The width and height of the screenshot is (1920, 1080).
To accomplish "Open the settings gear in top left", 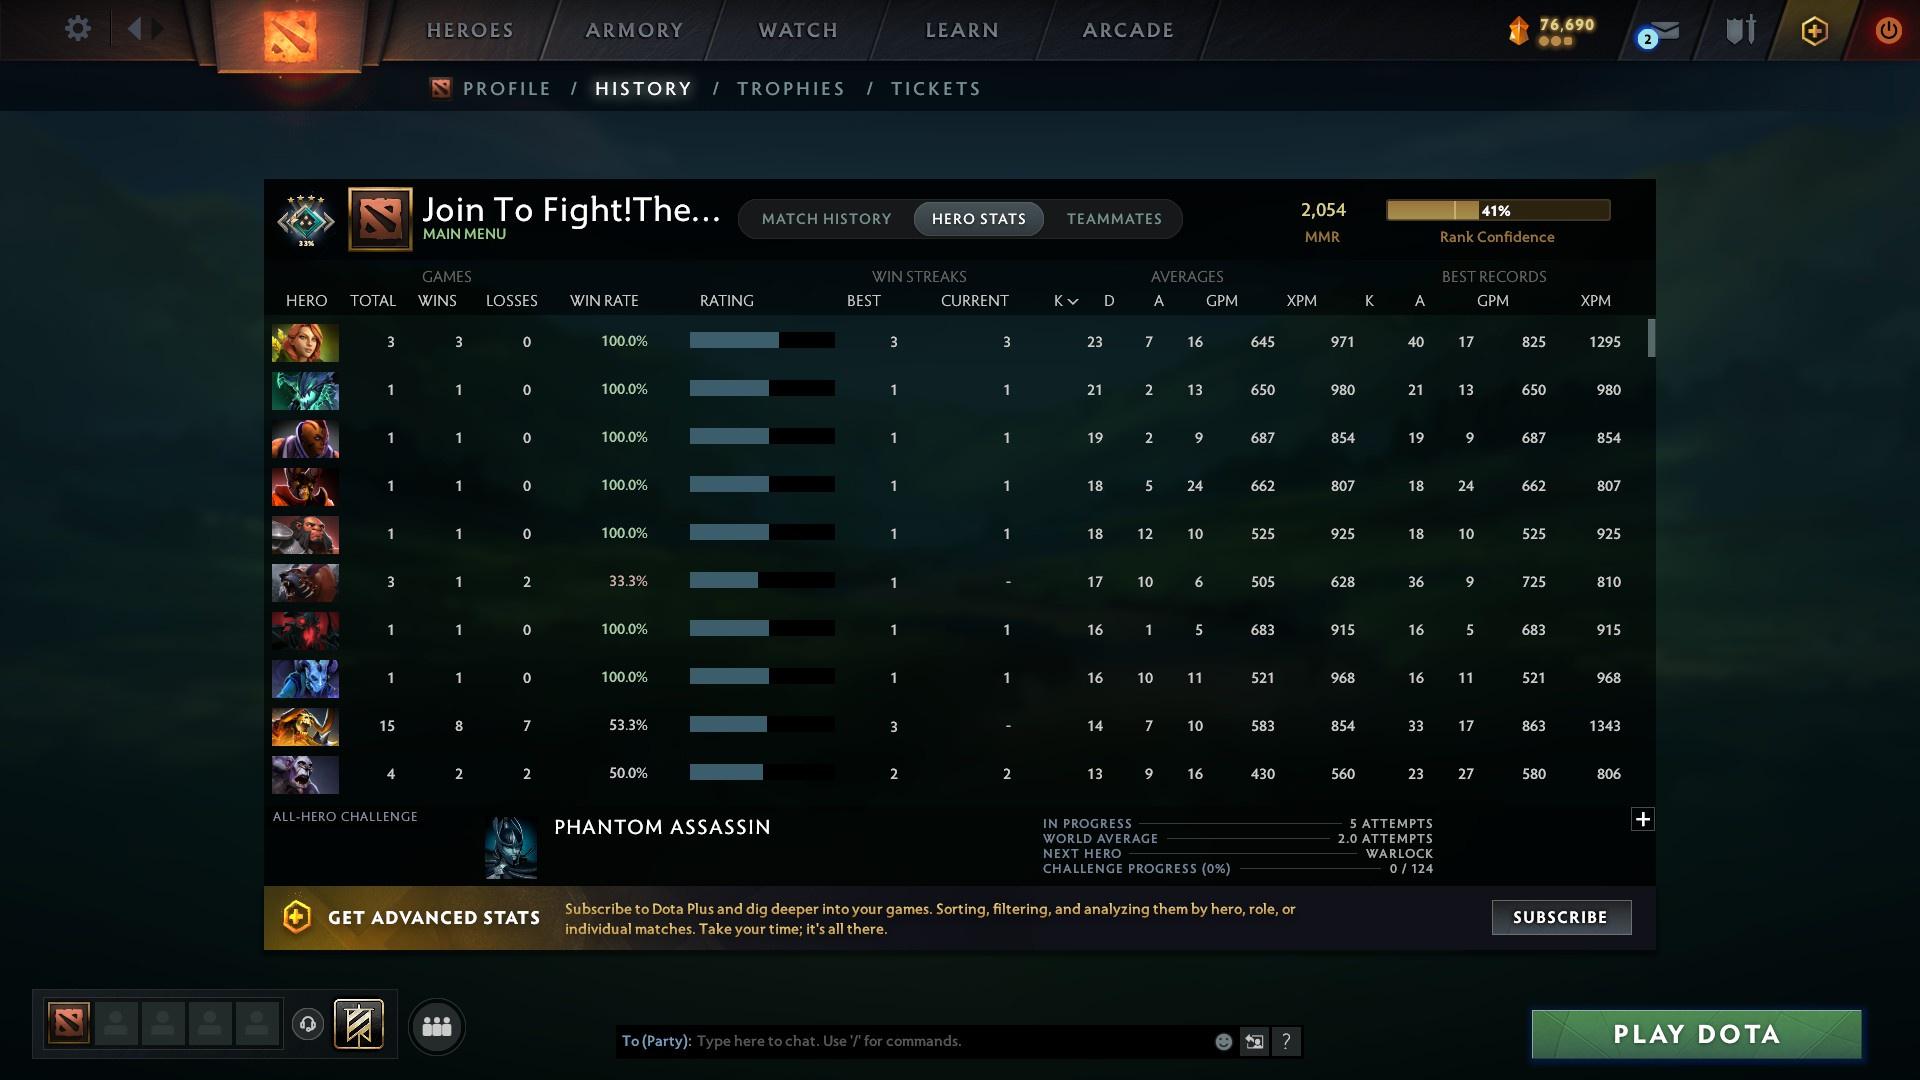I will 77,29.
